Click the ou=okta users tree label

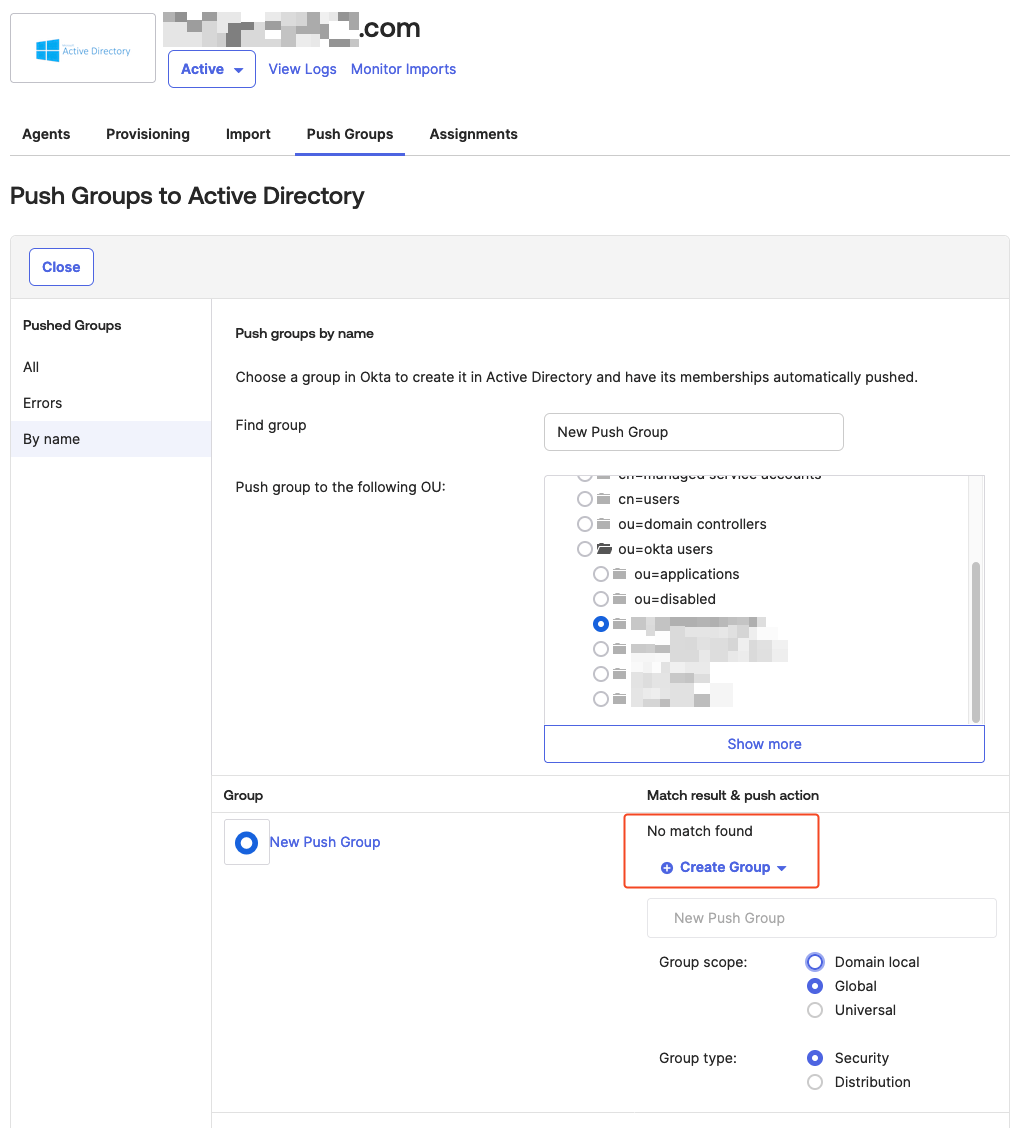click(666, 550)
